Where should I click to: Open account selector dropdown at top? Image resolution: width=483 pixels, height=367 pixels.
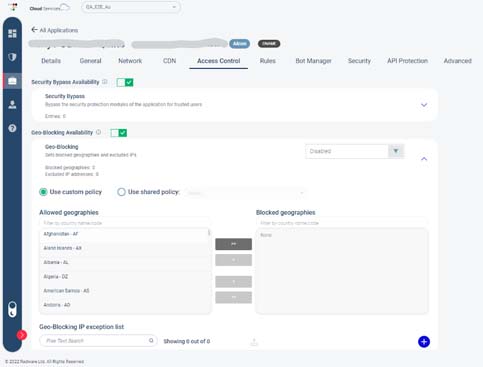tap(131, 7)
